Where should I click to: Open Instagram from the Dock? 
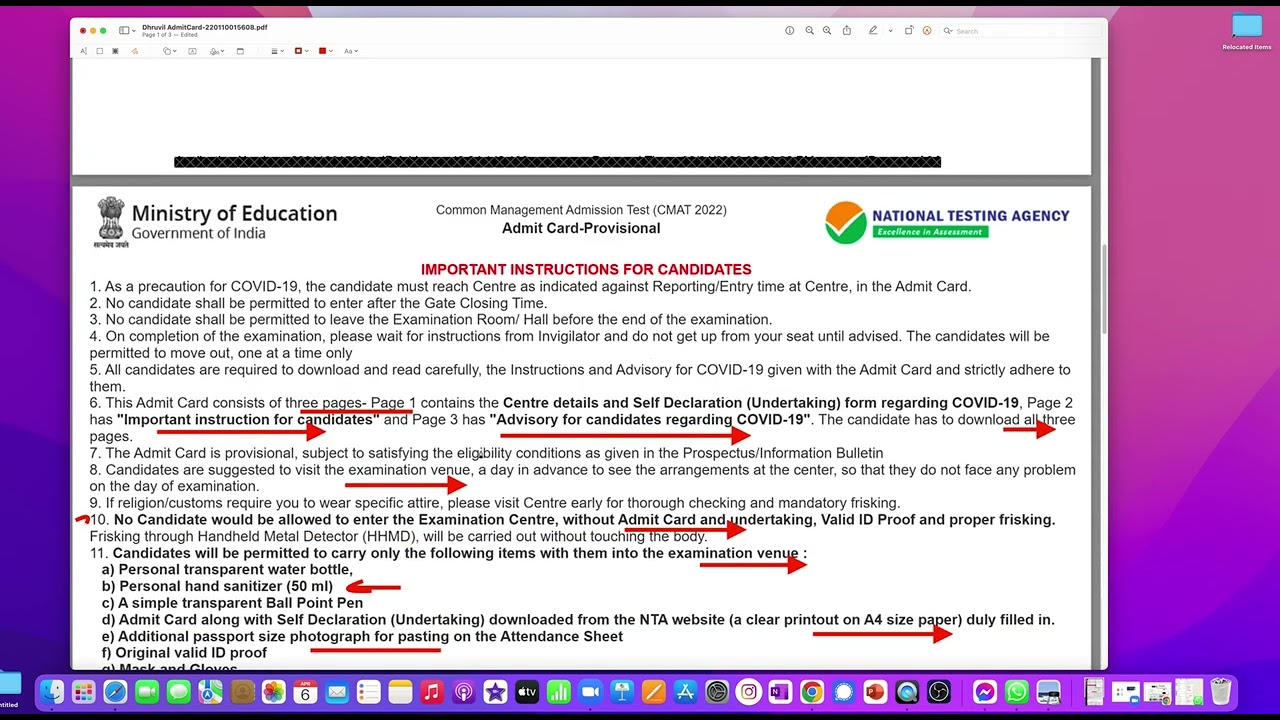pyautogui.click(x=749, y=692)
